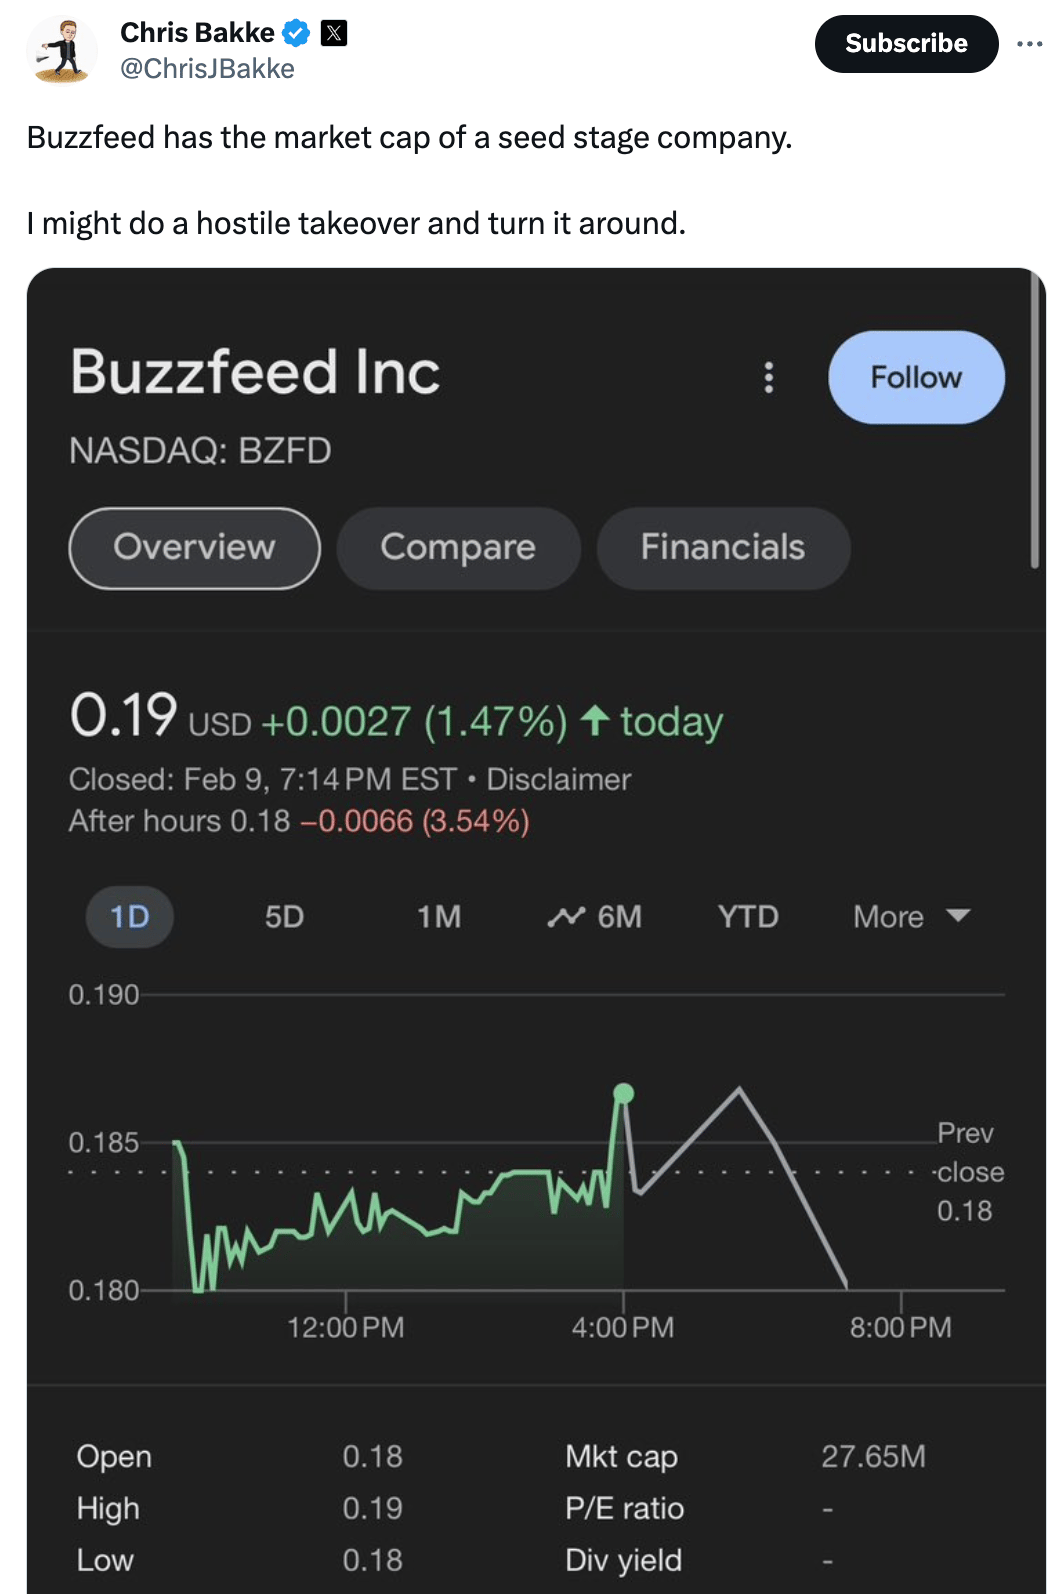Follow the Buzzfeed Inc stock
1064x1594 pixels.
coord(915,377)
